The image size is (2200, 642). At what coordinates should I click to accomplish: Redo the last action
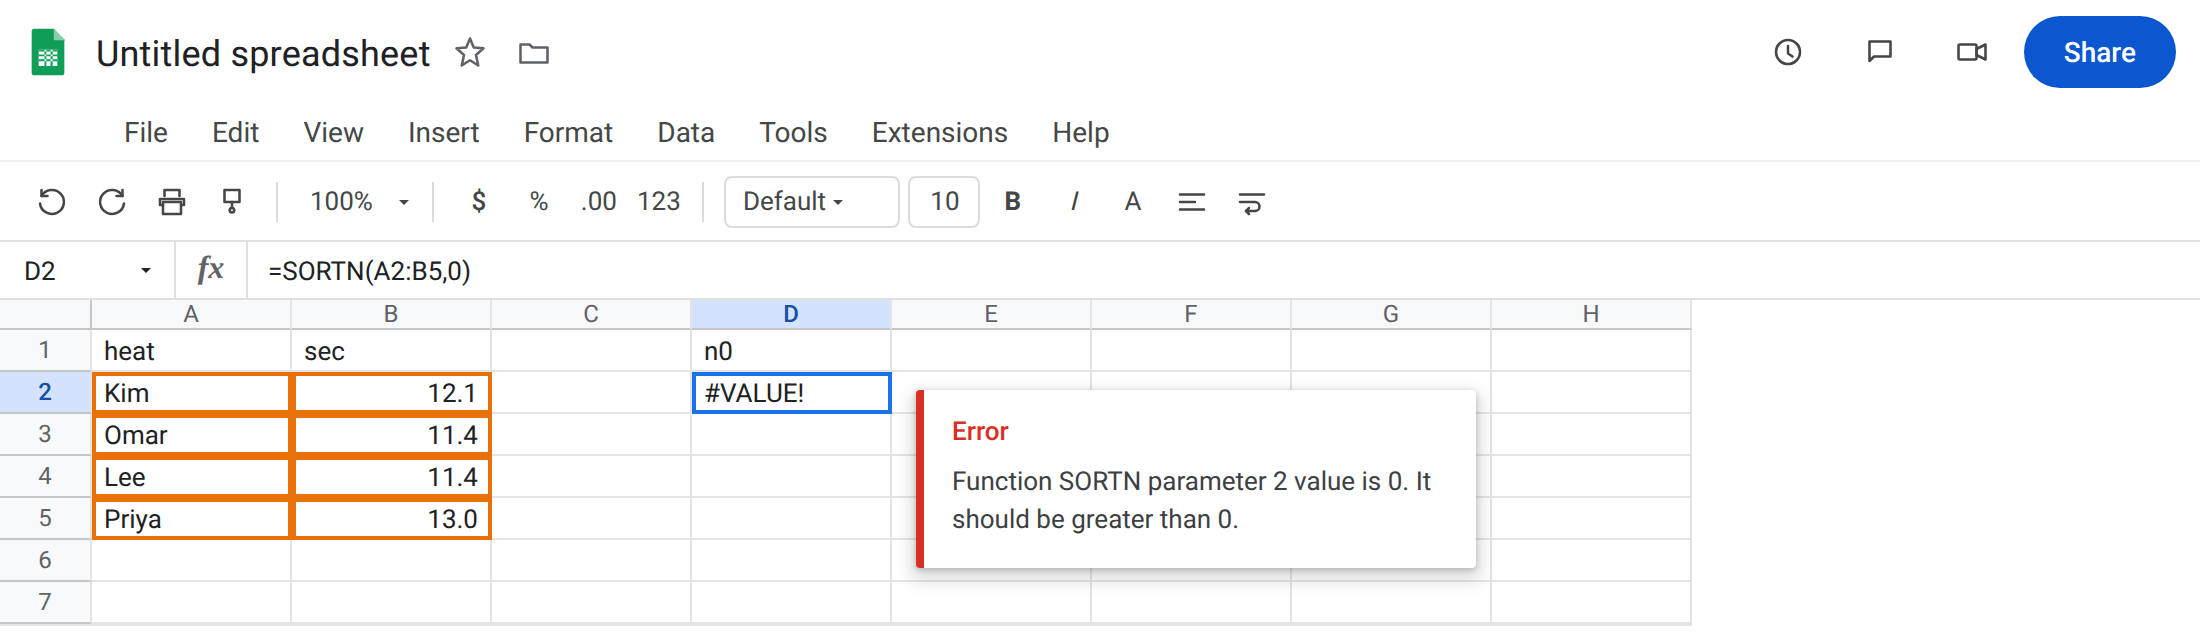(x=112, y=202)
